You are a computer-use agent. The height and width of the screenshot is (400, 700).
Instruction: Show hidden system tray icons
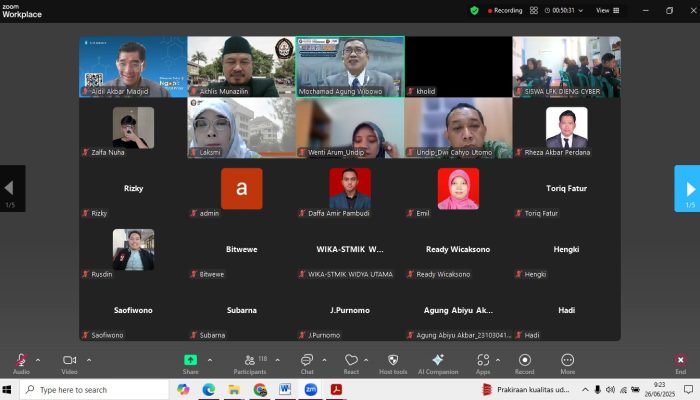tap(585, 390)
